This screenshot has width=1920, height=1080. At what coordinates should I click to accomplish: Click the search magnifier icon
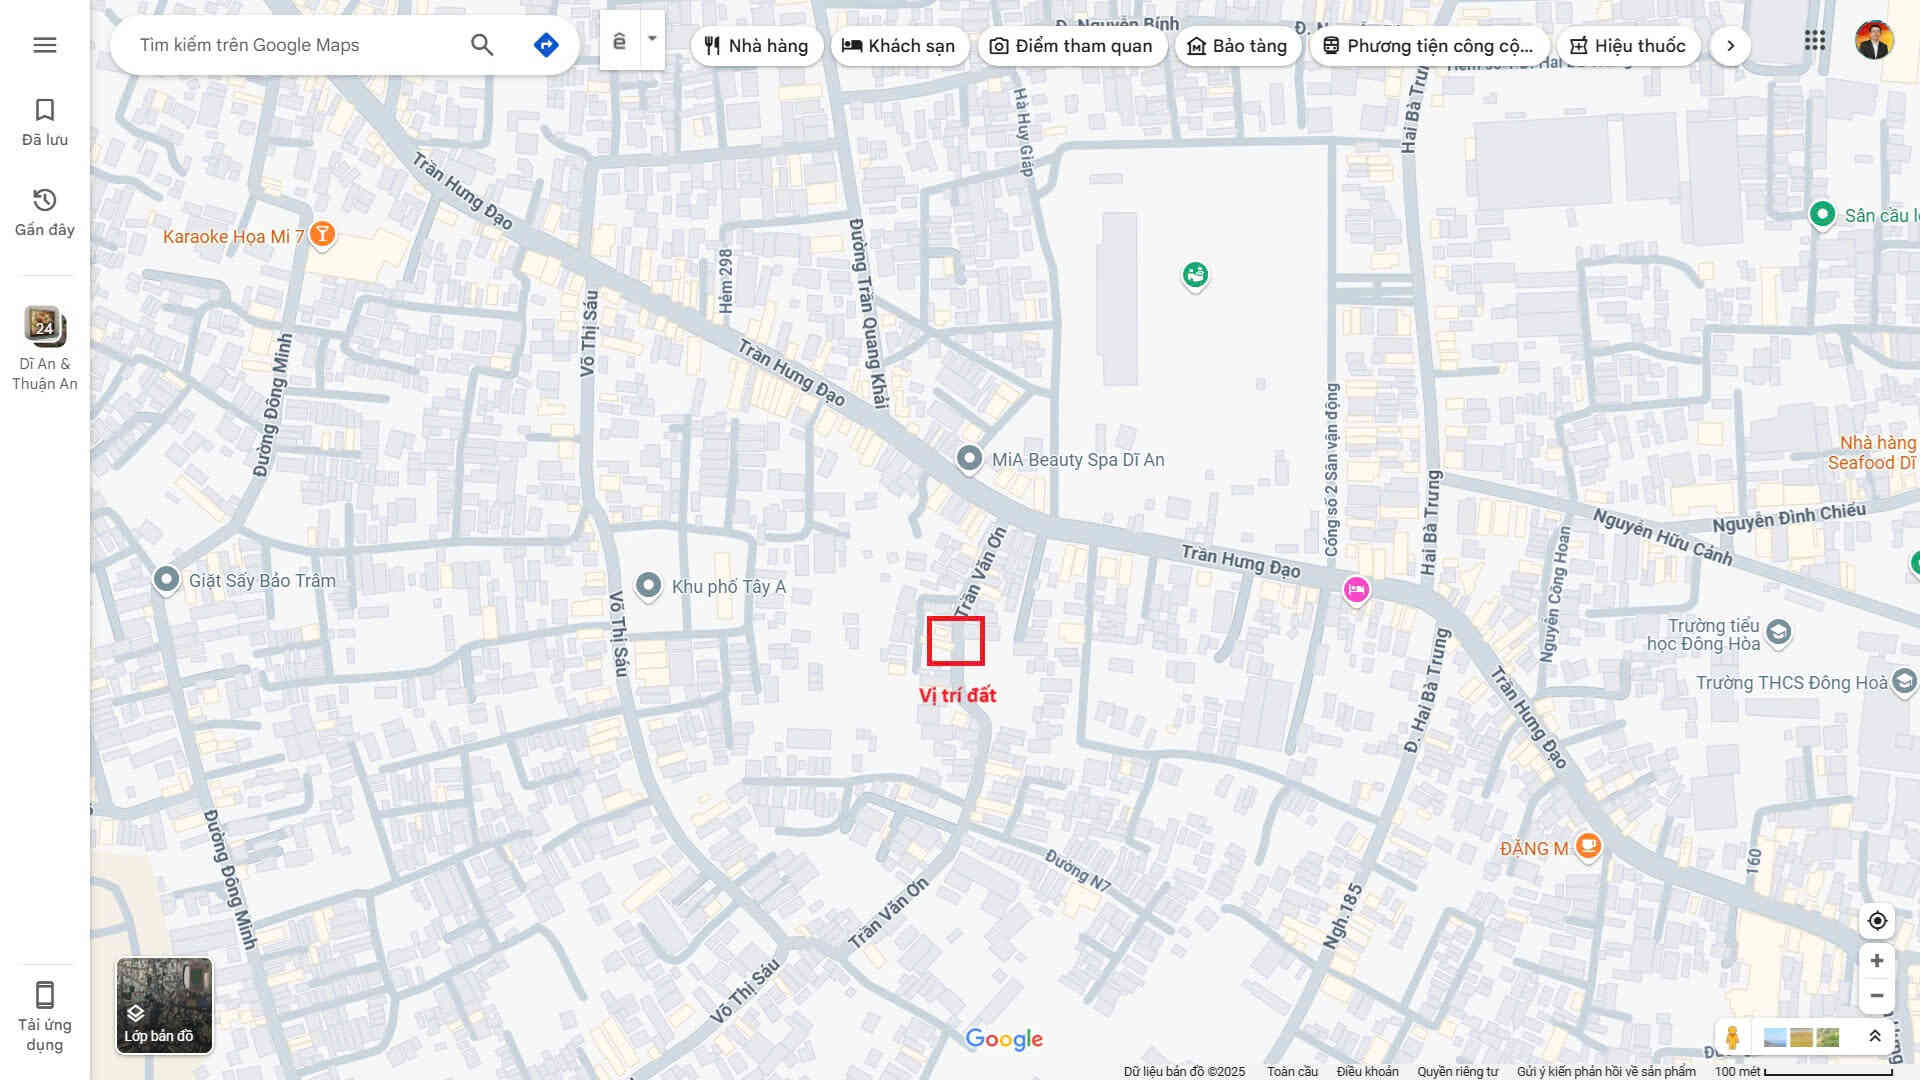[x=482, y=45]
